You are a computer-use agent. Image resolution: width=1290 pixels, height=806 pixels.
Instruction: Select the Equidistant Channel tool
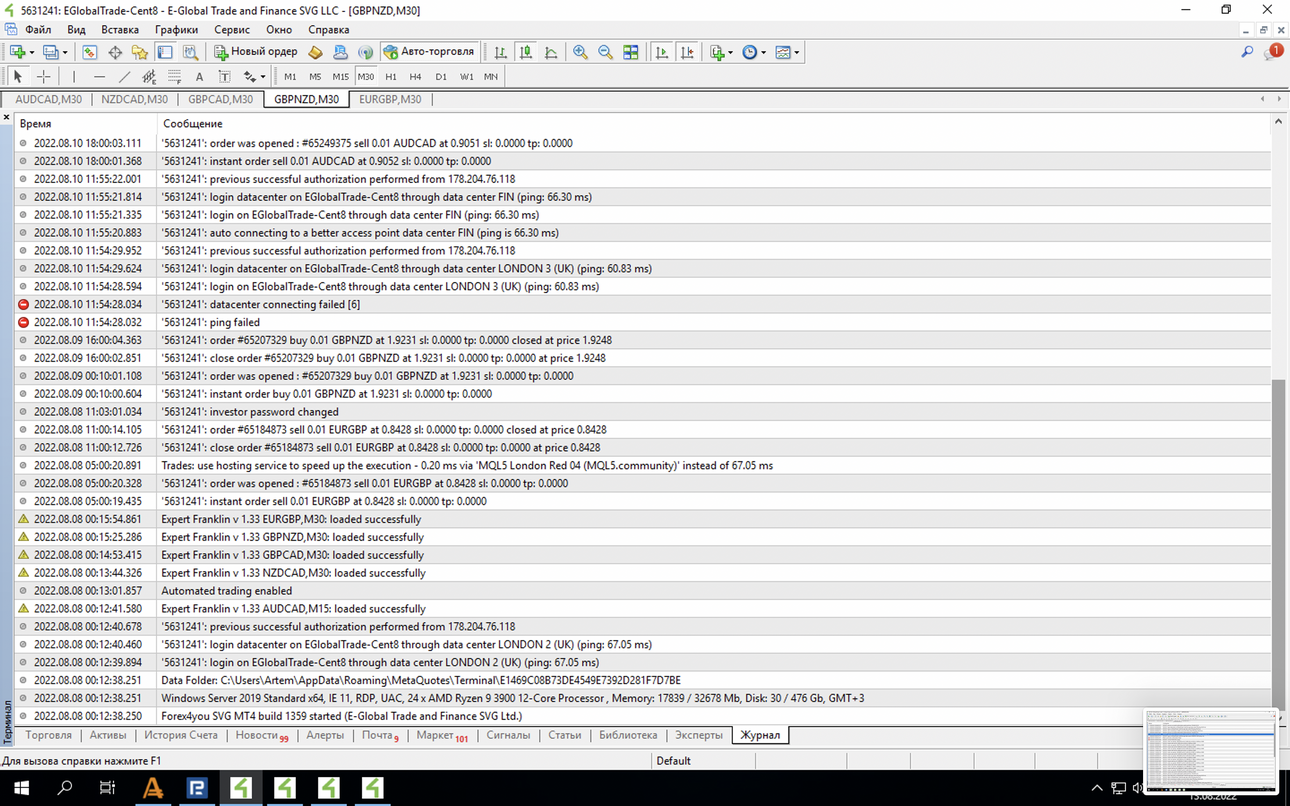149,76
